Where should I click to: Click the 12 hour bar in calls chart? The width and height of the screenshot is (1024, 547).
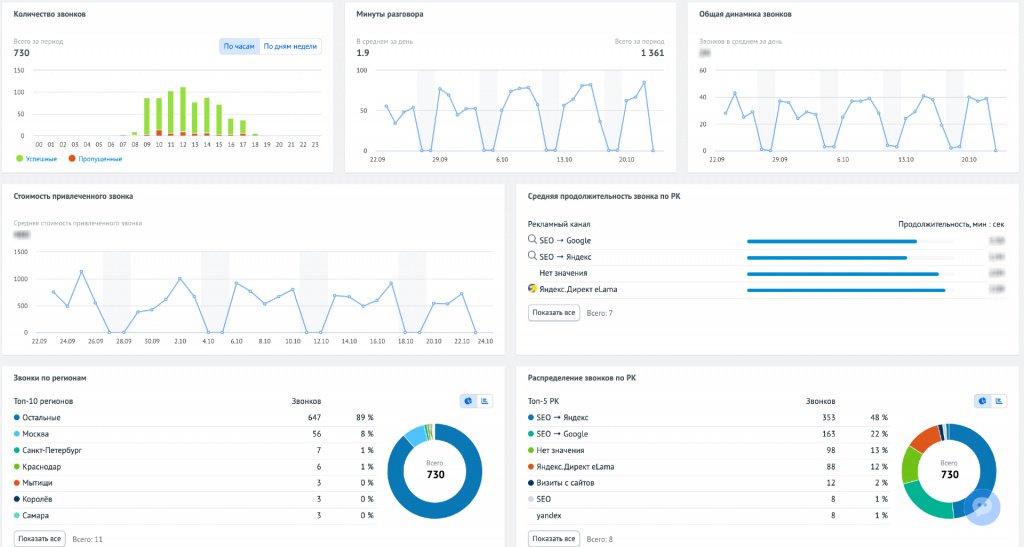point(183,111)
